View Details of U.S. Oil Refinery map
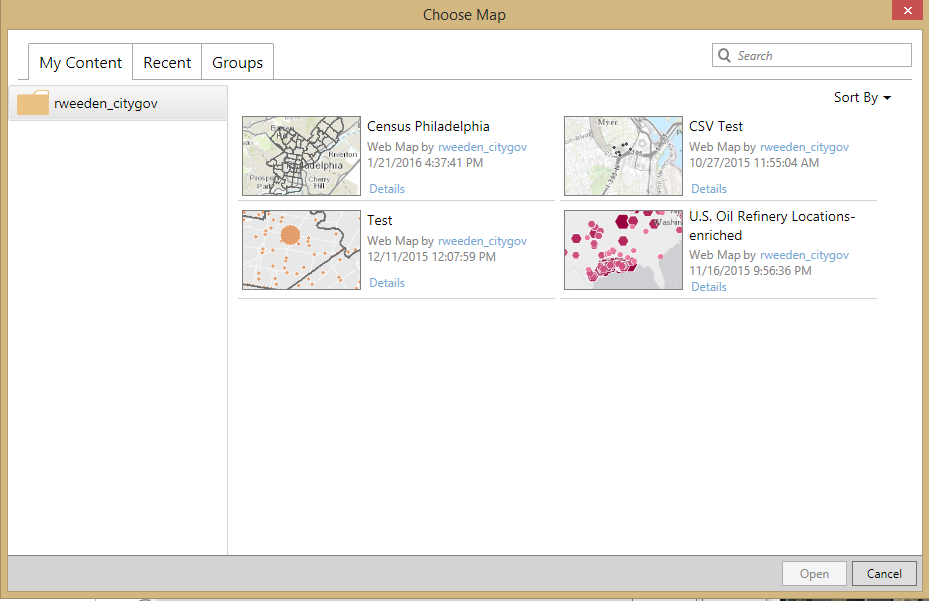This screenshot has height=601, width=929. pos(709,287)
